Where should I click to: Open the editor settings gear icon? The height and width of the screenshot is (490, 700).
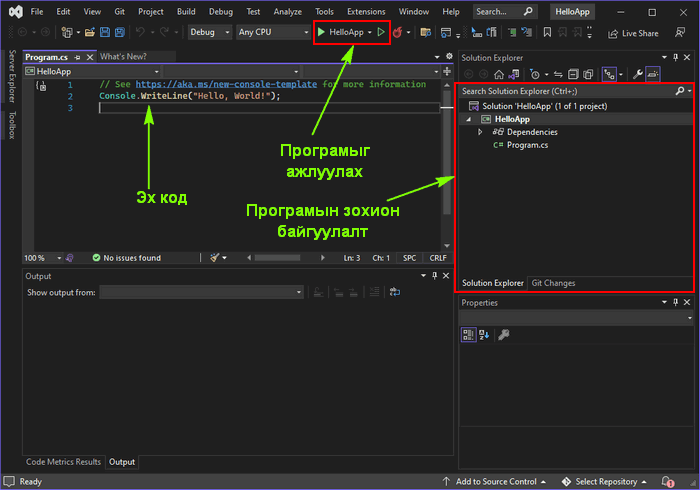tap(449, 56)
